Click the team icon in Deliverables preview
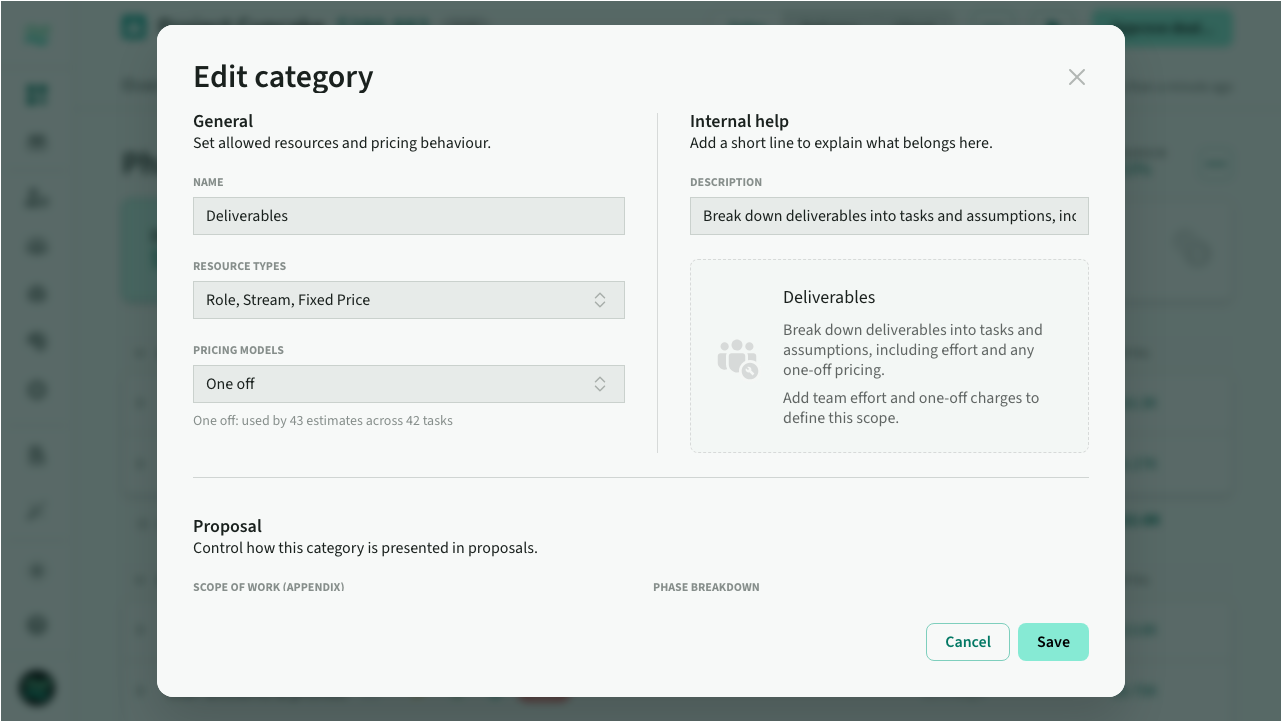The image size is (1282, 722). [737, 358]
